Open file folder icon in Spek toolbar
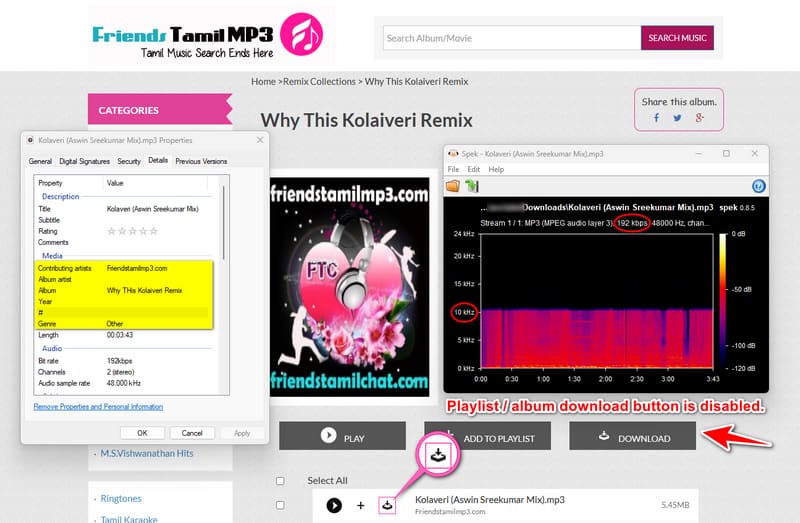The width and height of the screenshot is (800, 523). pos(453,186)
